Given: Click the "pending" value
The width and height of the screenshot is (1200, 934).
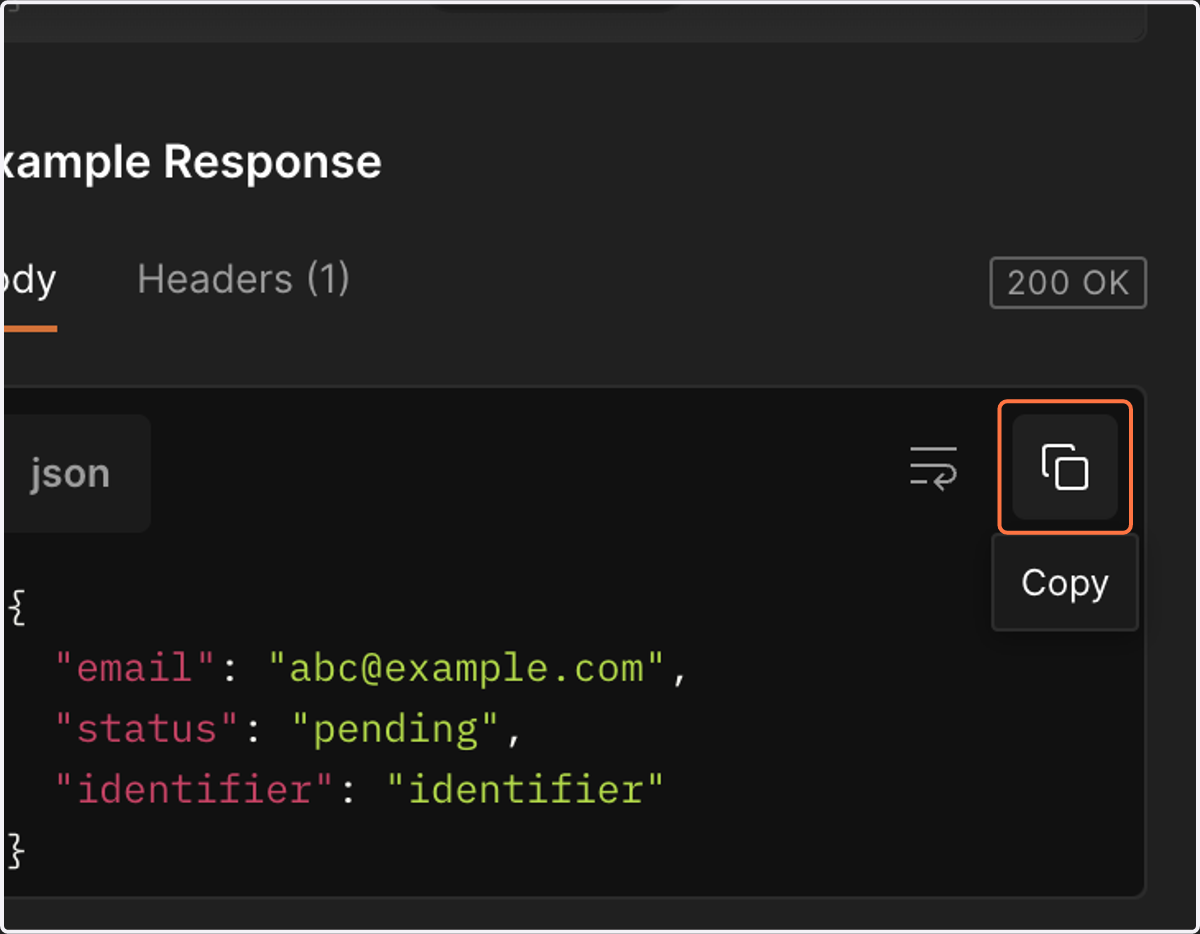Looking at the screenshot, I should tap(395, 730).
